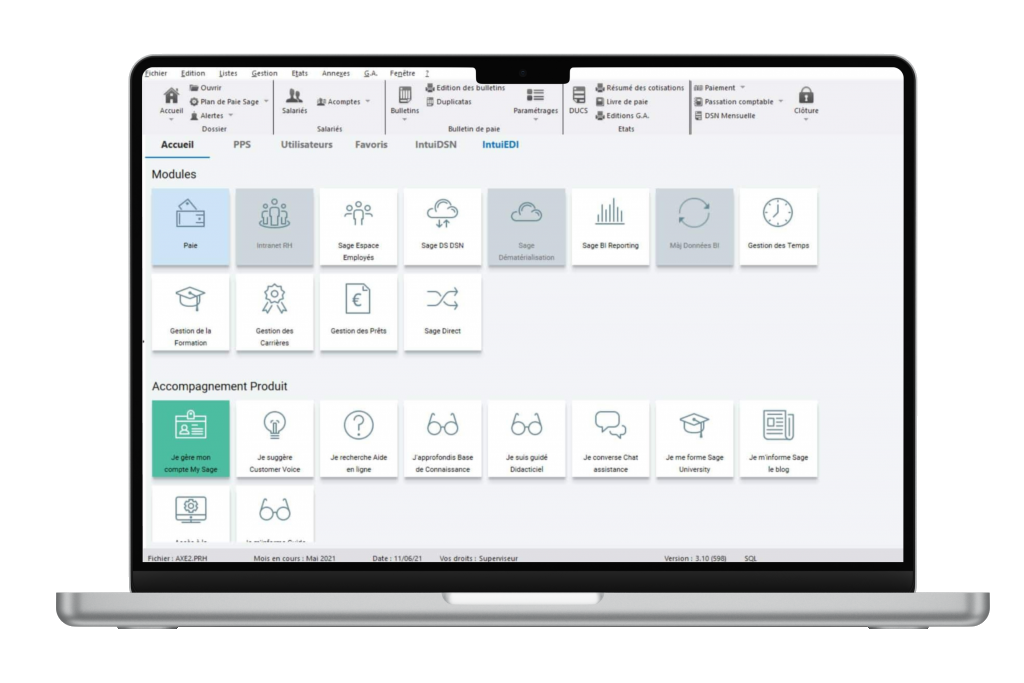Open Gestion de la Formation tile
Viewport: 1024px width, 683px height.
[190, 312]
